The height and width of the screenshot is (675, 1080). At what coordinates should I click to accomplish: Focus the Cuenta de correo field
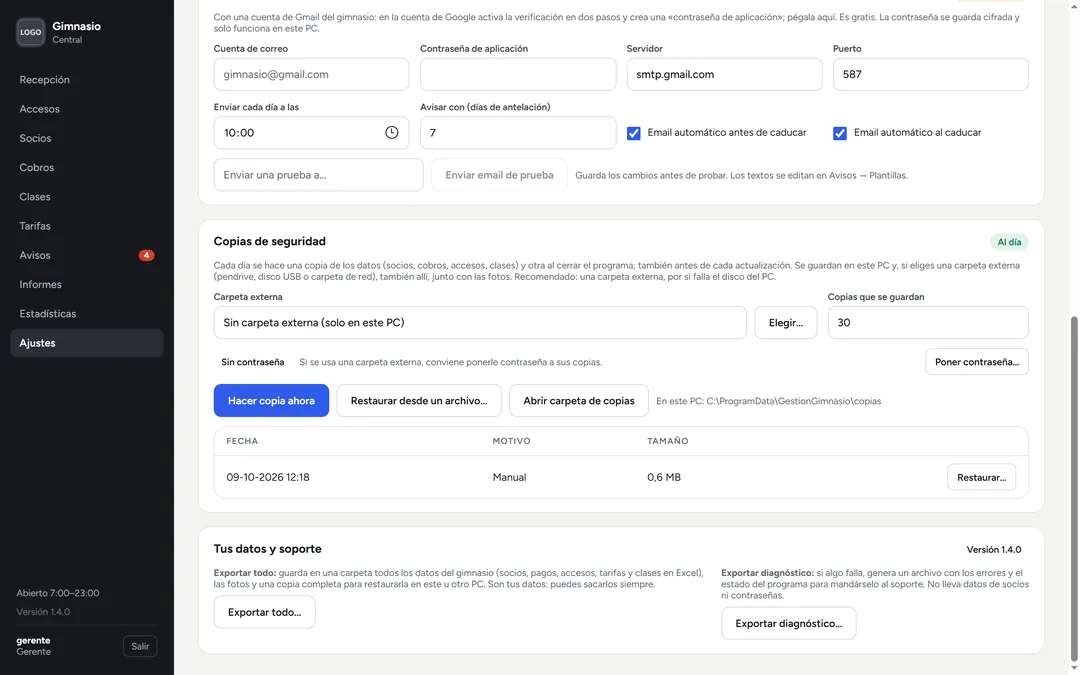(x=311, y=74)
